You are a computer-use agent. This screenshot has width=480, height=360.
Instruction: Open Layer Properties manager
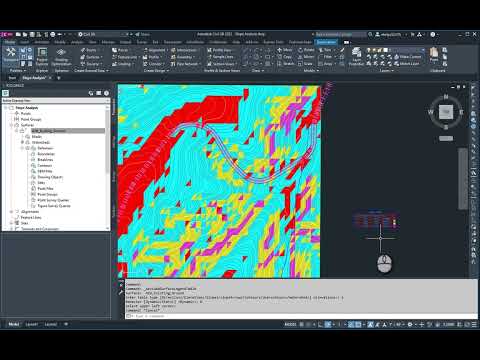tap(356, 57)
